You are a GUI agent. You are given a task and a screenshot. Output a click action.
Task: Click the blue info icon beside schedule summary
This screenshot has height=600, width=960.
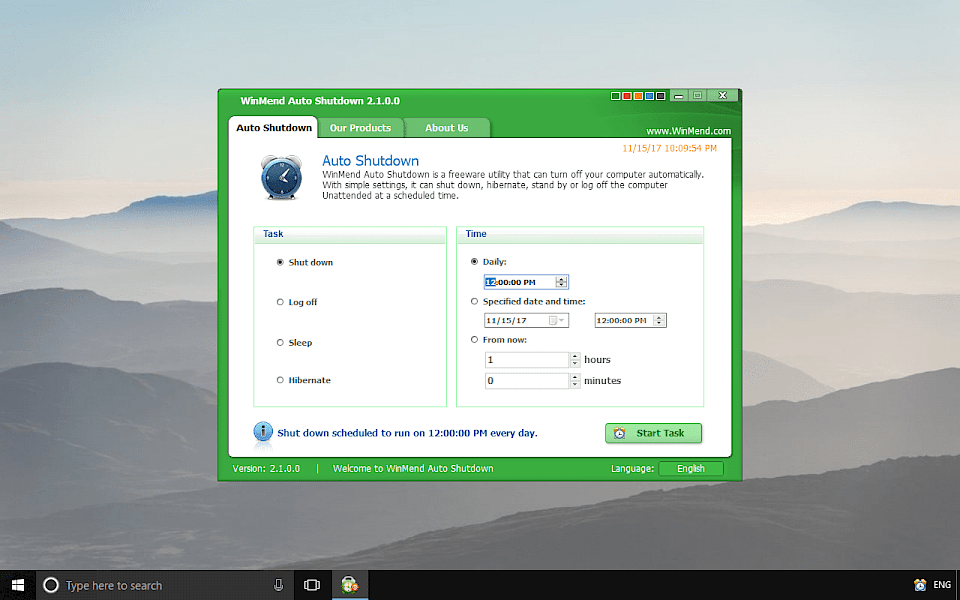click(263, 432)
